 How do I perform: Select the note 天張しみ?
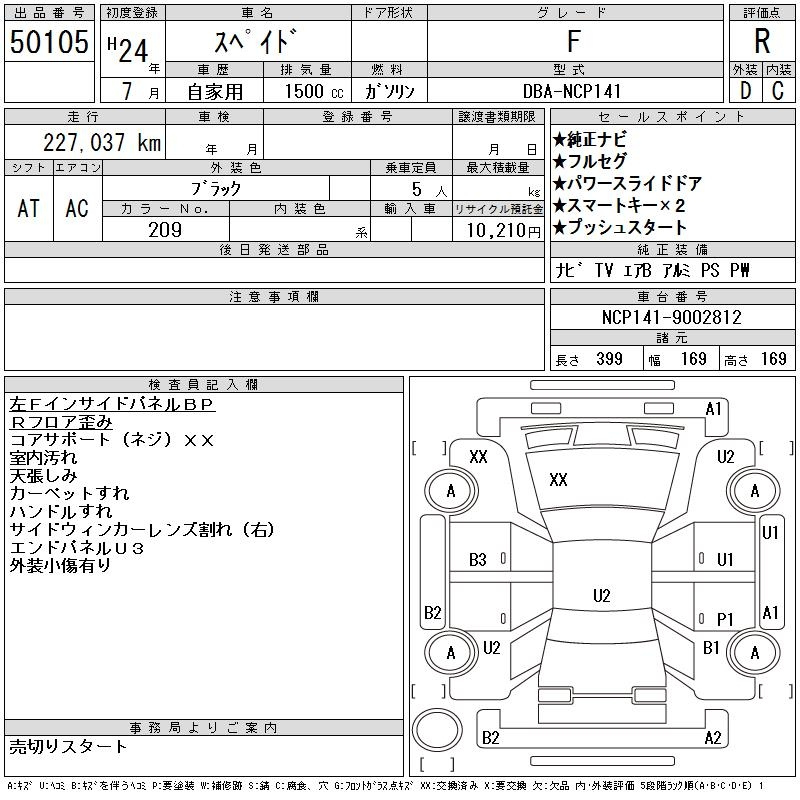tap(43, 476)
